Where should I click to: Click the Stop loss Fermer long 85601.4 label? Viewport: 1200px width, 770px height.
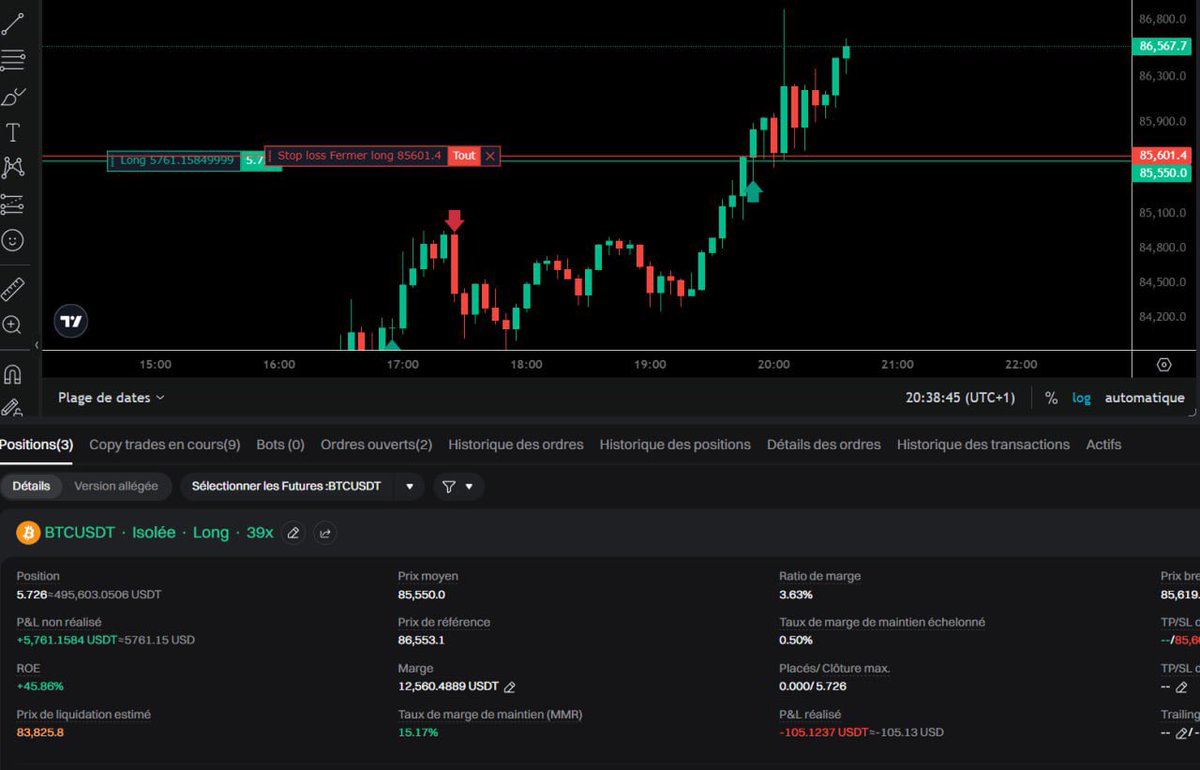[x=357, y=156]
